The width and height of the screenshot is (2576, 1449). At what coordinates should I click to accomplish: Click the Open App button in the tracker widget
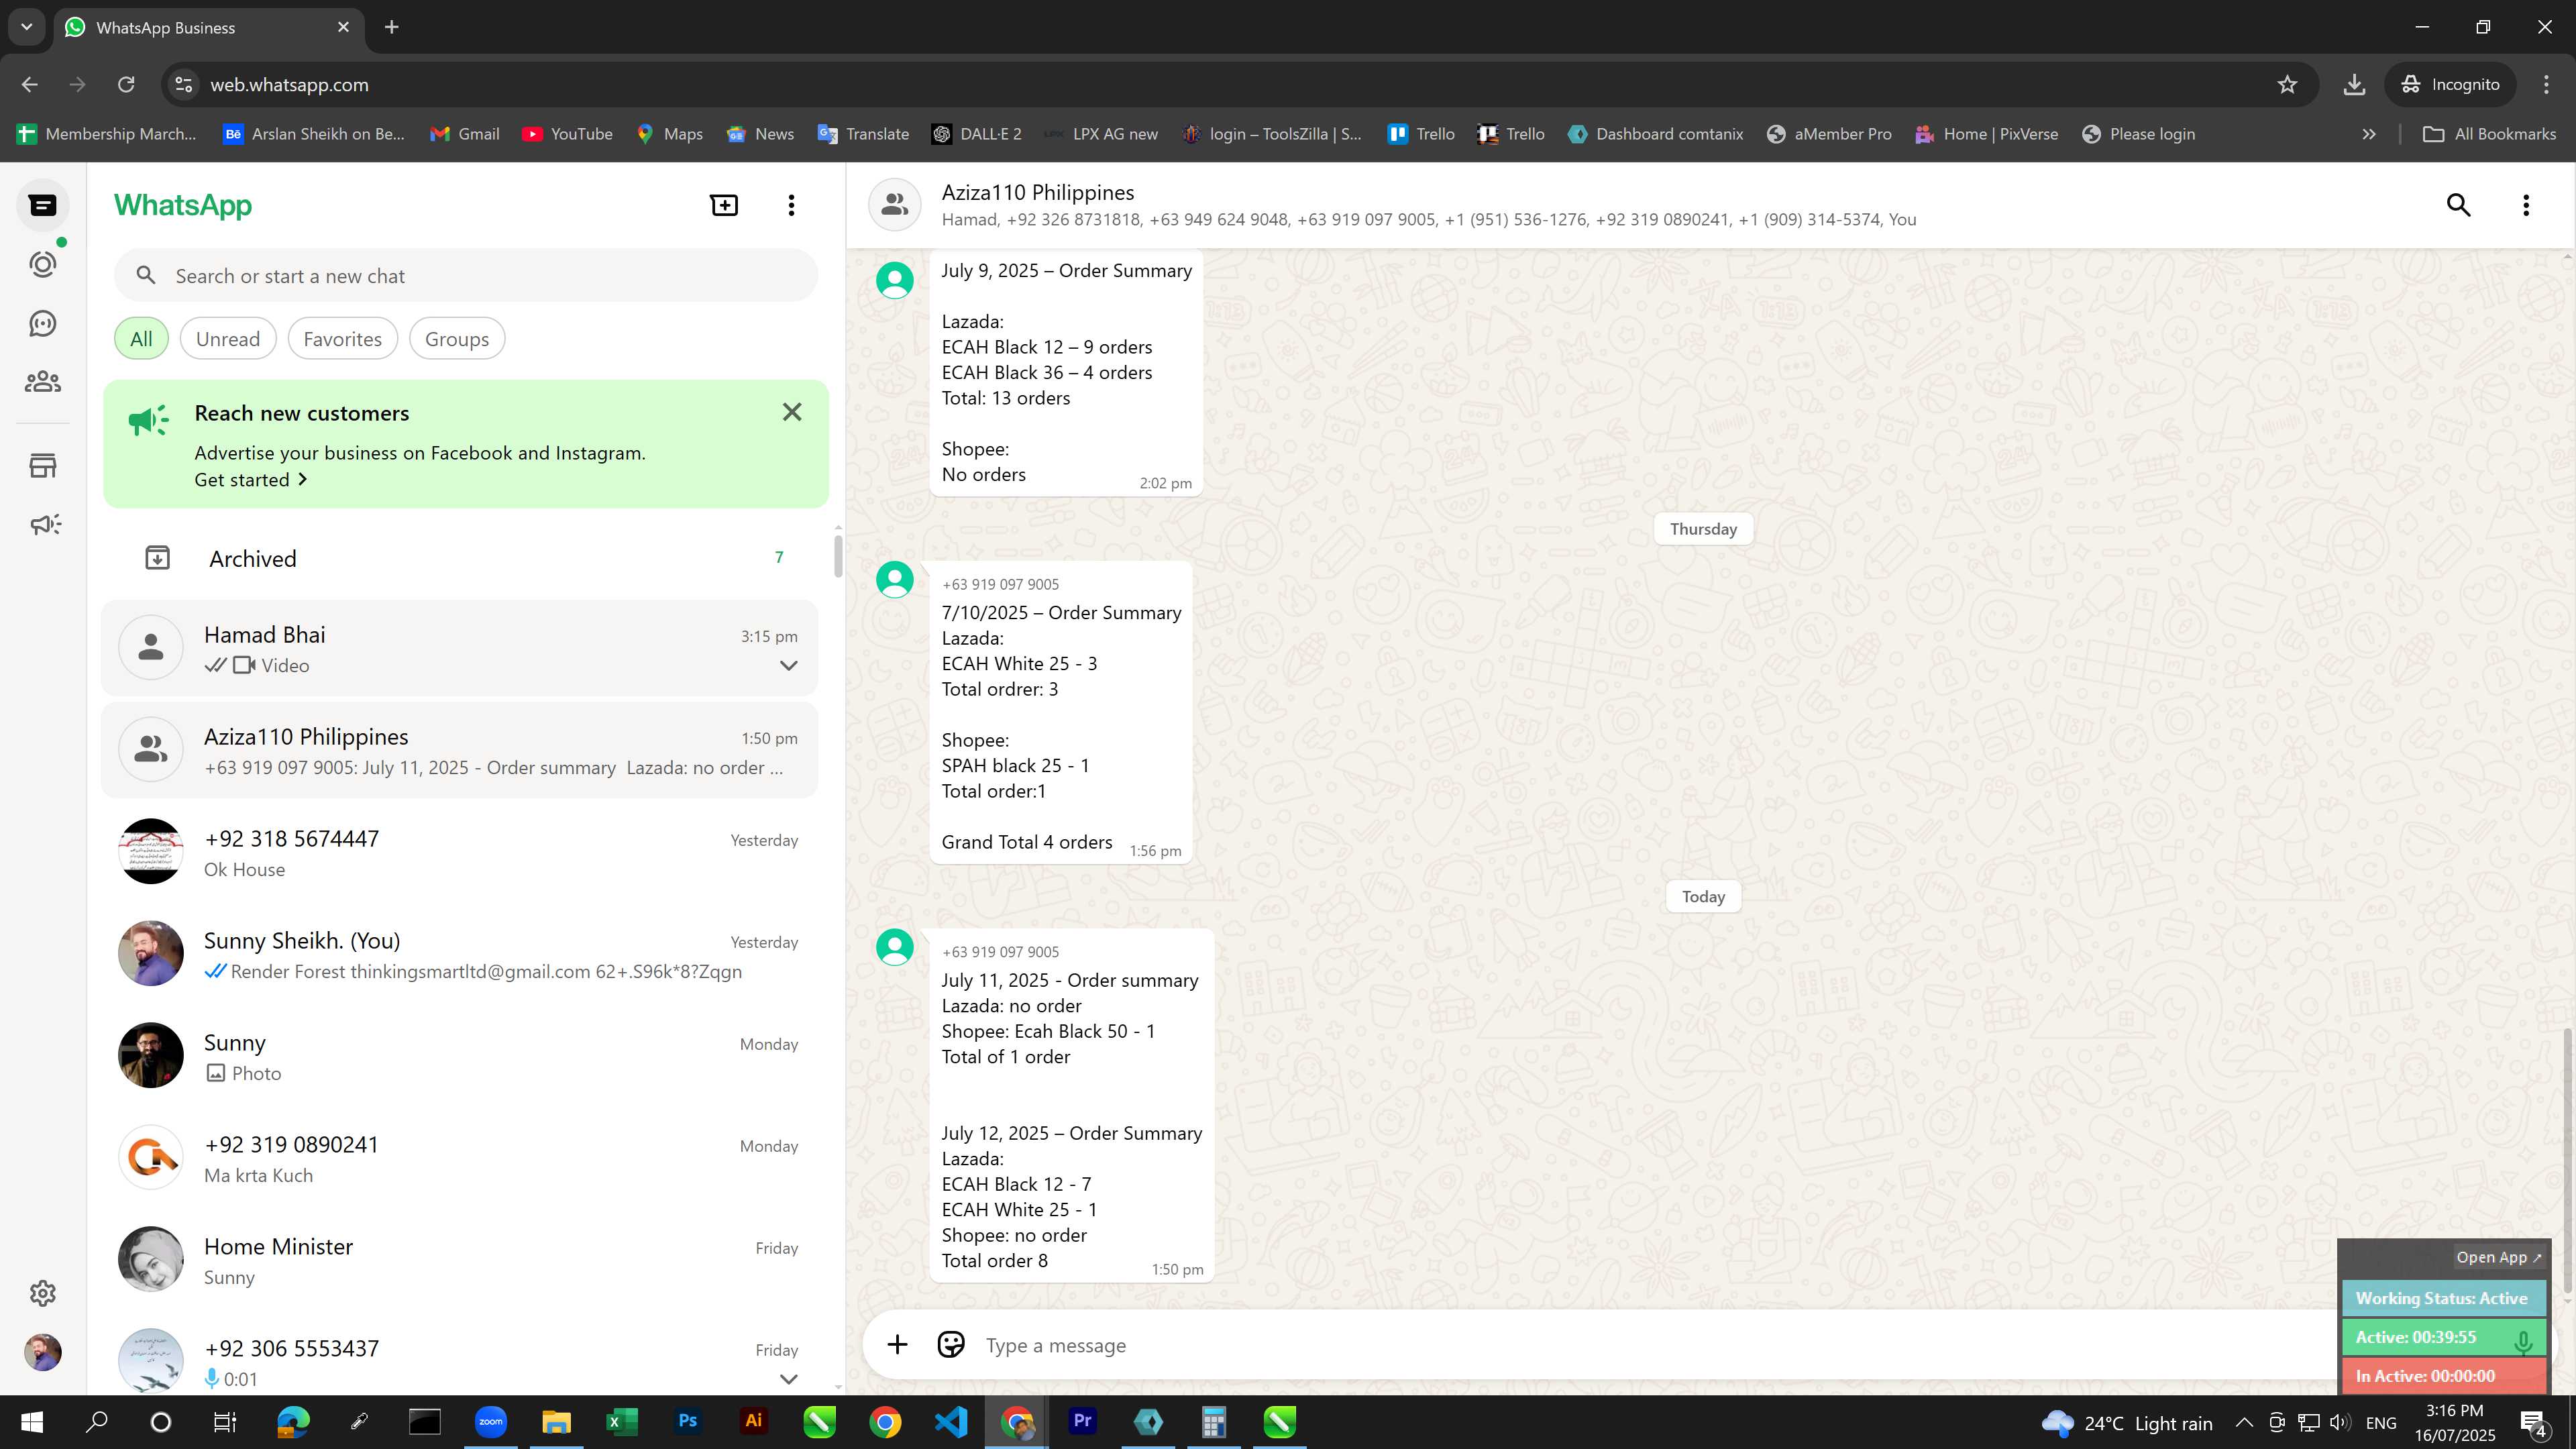tap(2498, 1257)
